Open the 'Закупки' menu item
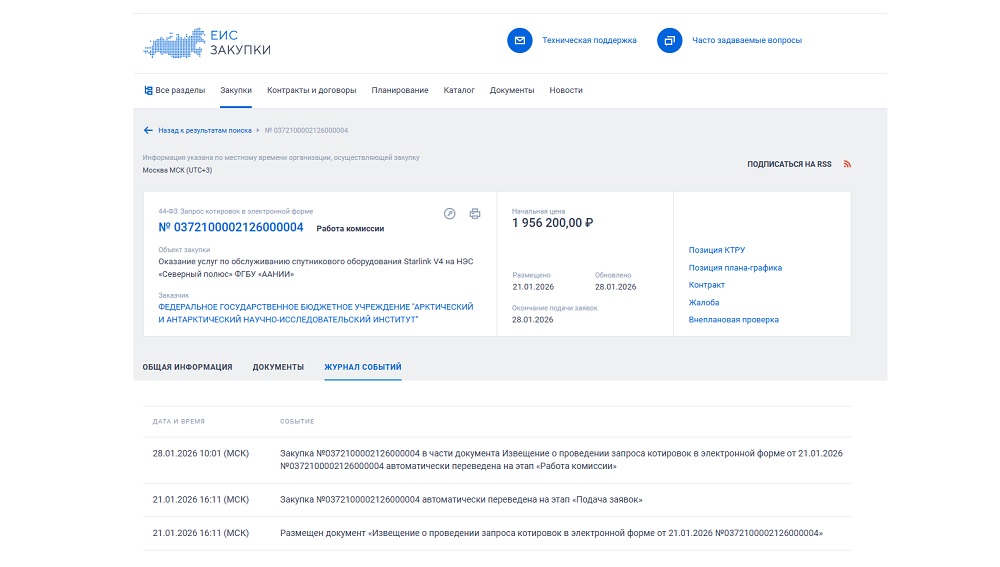Screen dimensions: 1000x567 [236, 90]
